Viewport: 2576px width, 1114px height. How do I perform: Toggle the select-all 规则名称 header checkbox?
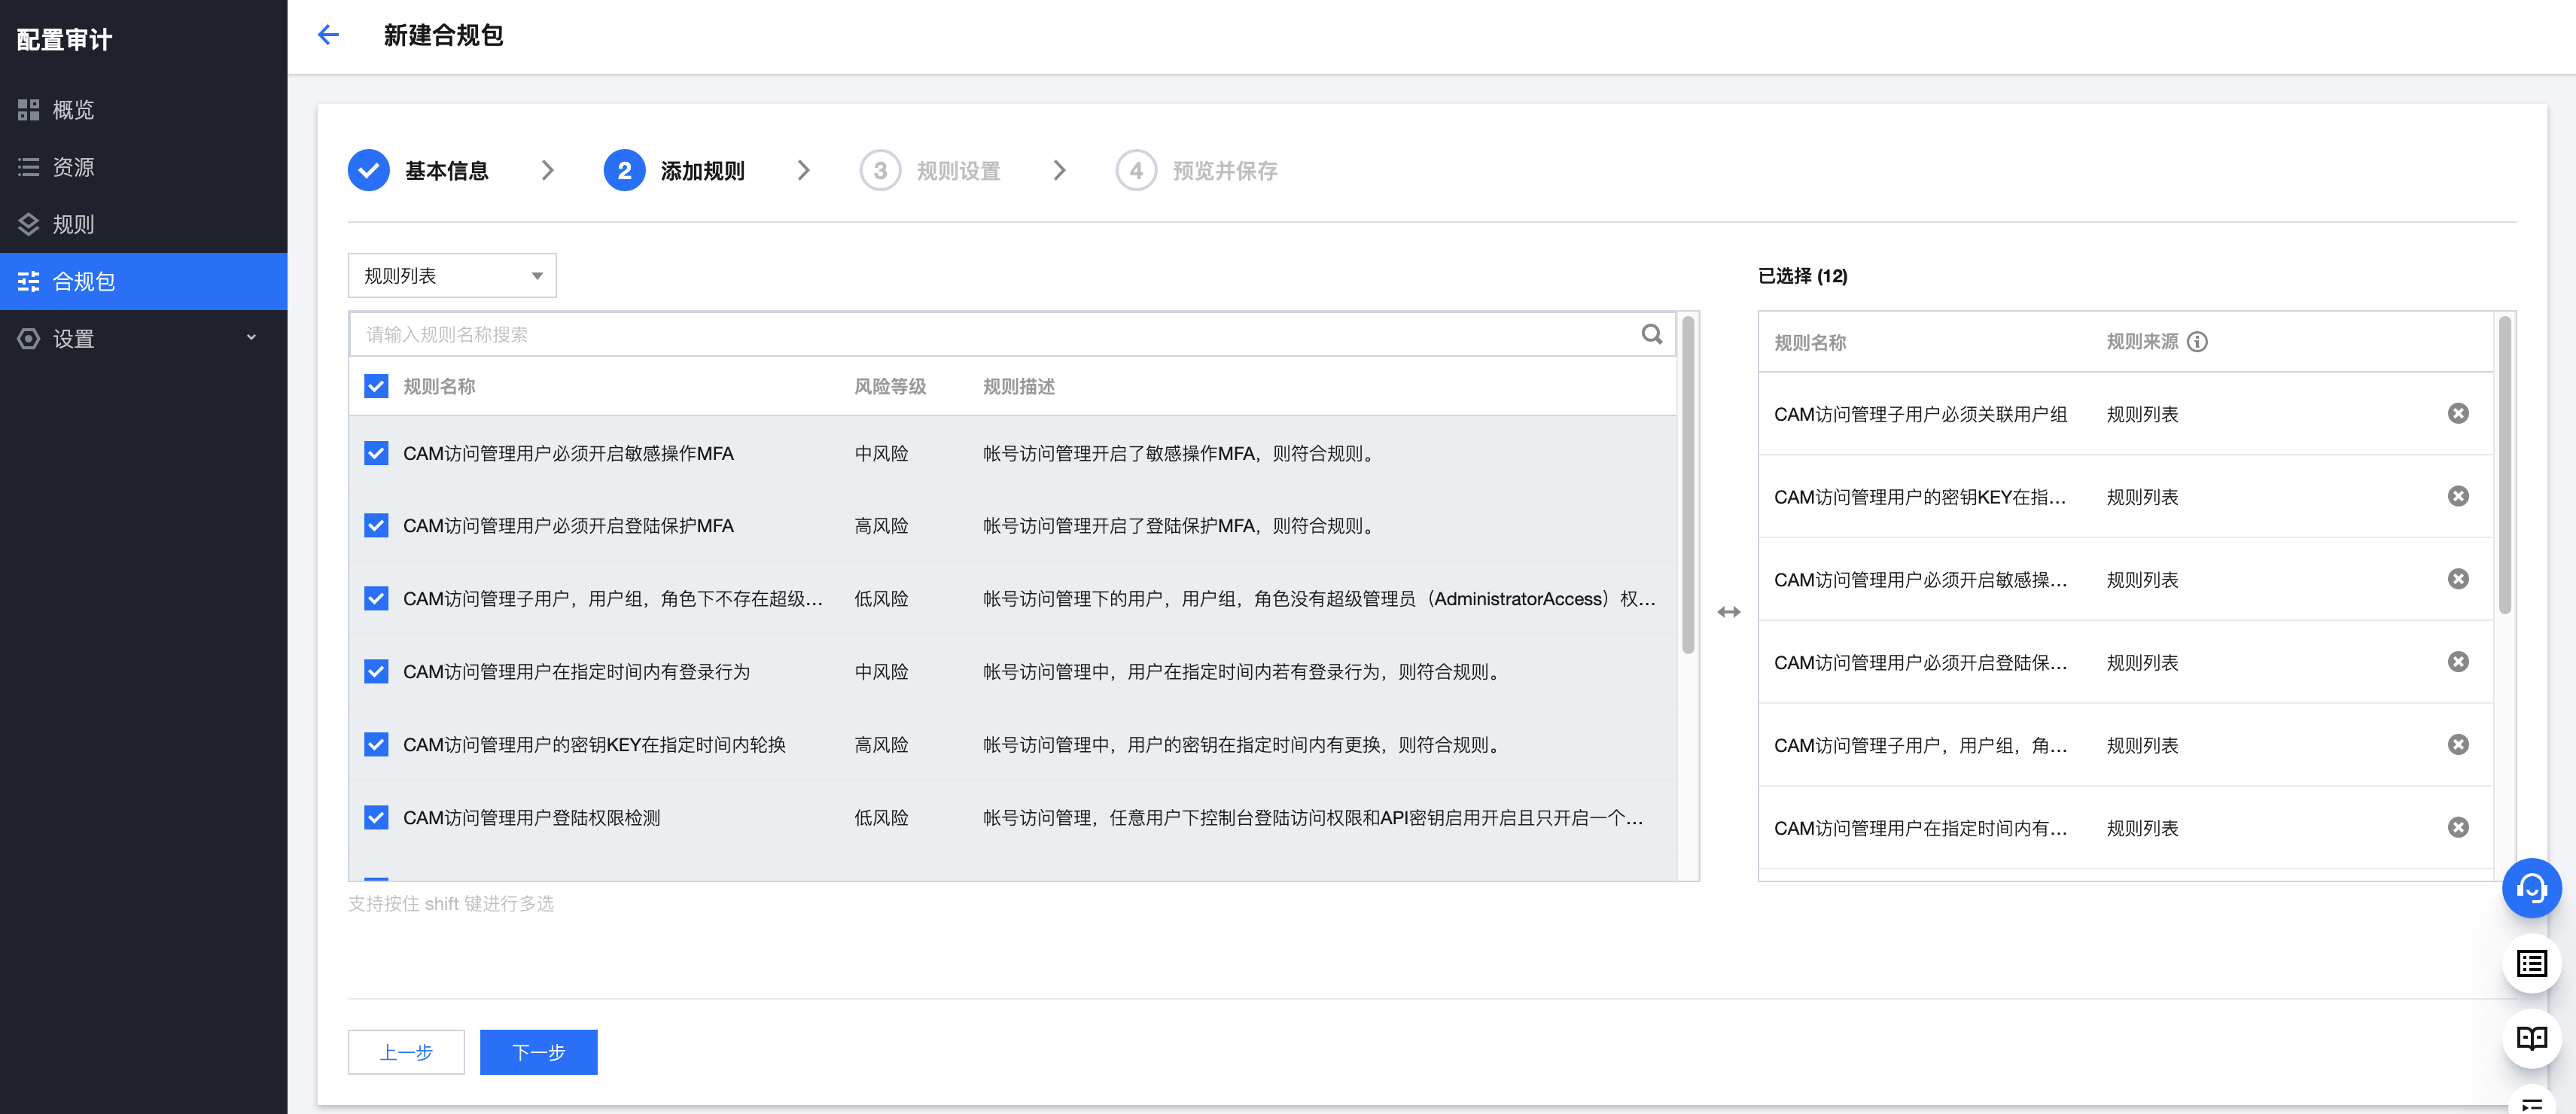tap(376, 387)
